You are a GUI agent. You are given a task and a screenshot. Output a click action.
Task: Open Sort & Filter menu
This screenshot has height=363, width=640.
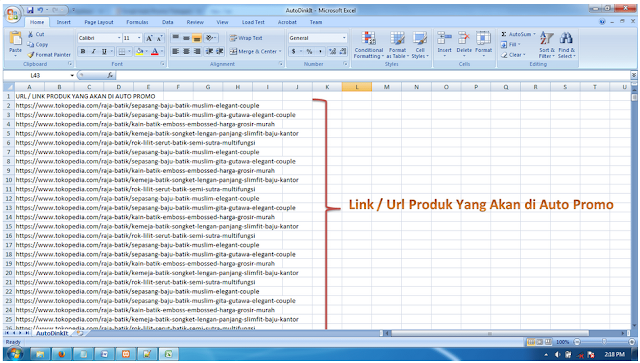pos(546,45)
